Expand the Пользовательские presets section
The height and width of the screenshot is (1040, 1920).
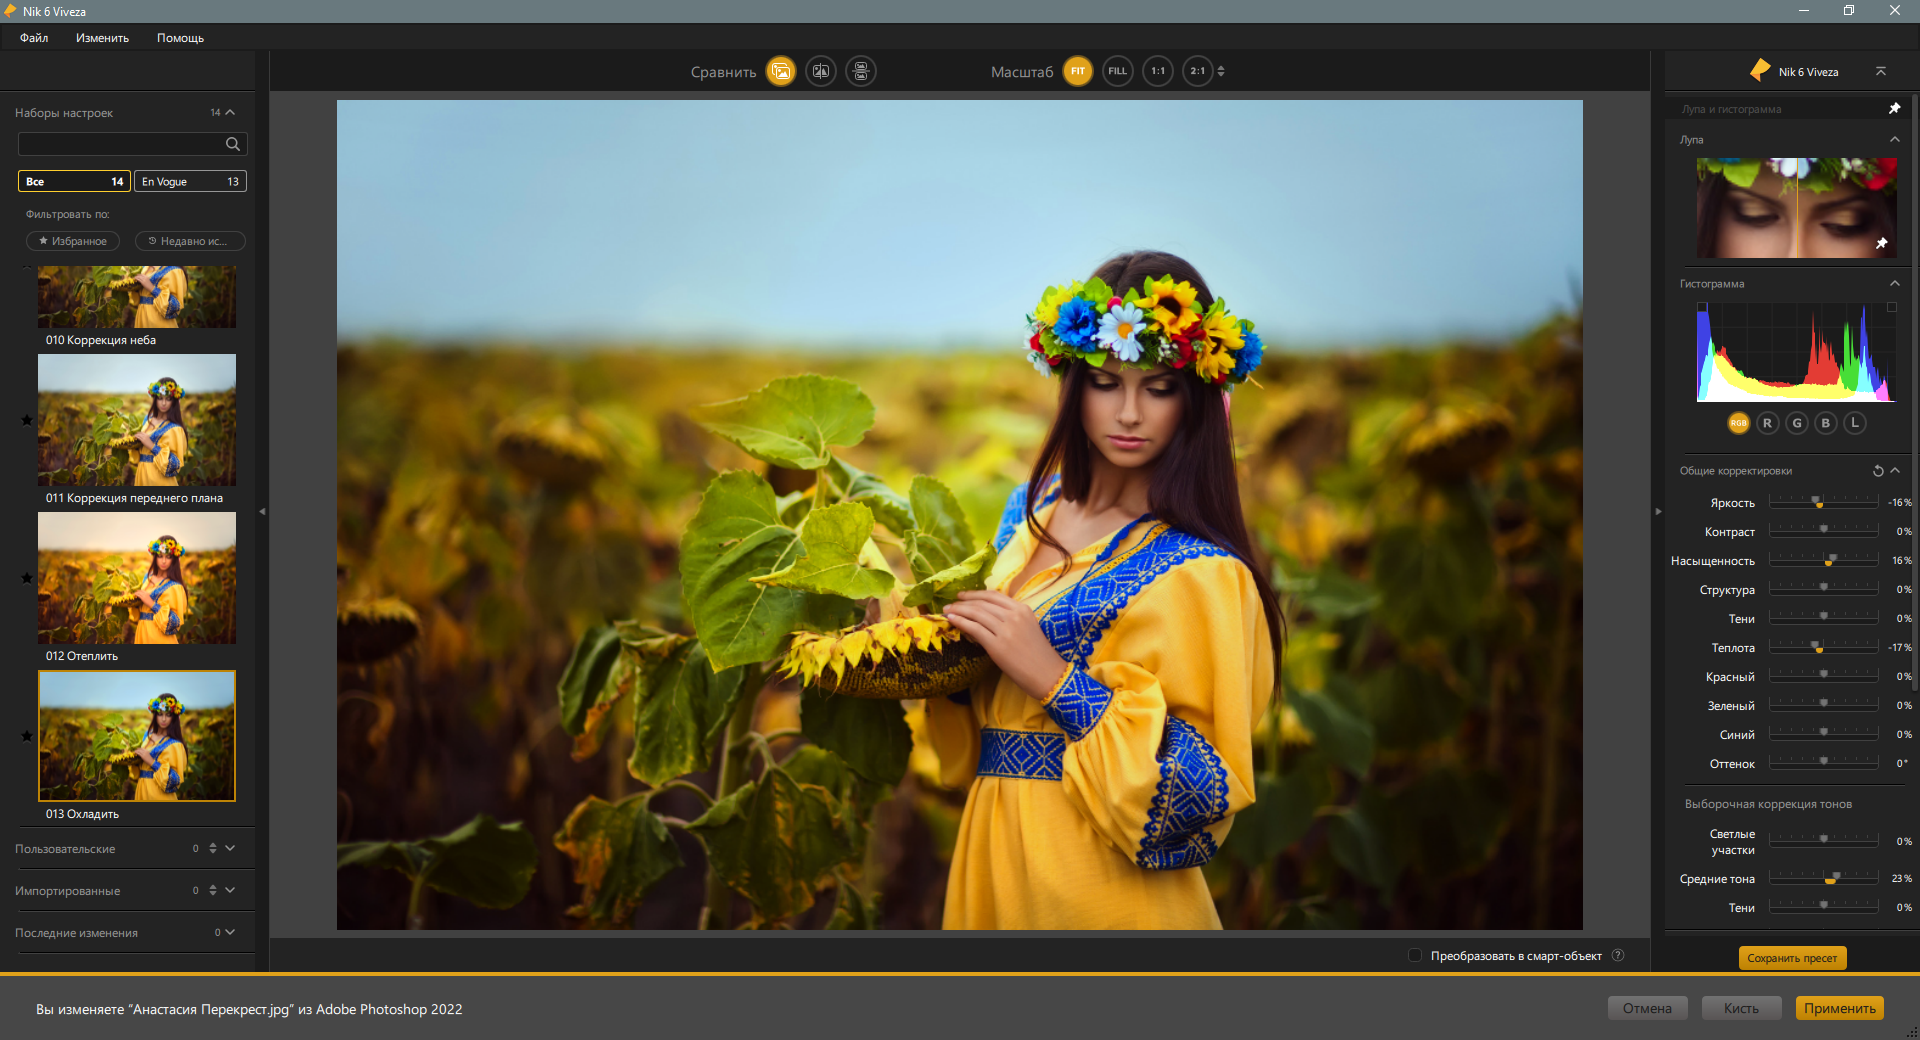click(x=230, y=848)
